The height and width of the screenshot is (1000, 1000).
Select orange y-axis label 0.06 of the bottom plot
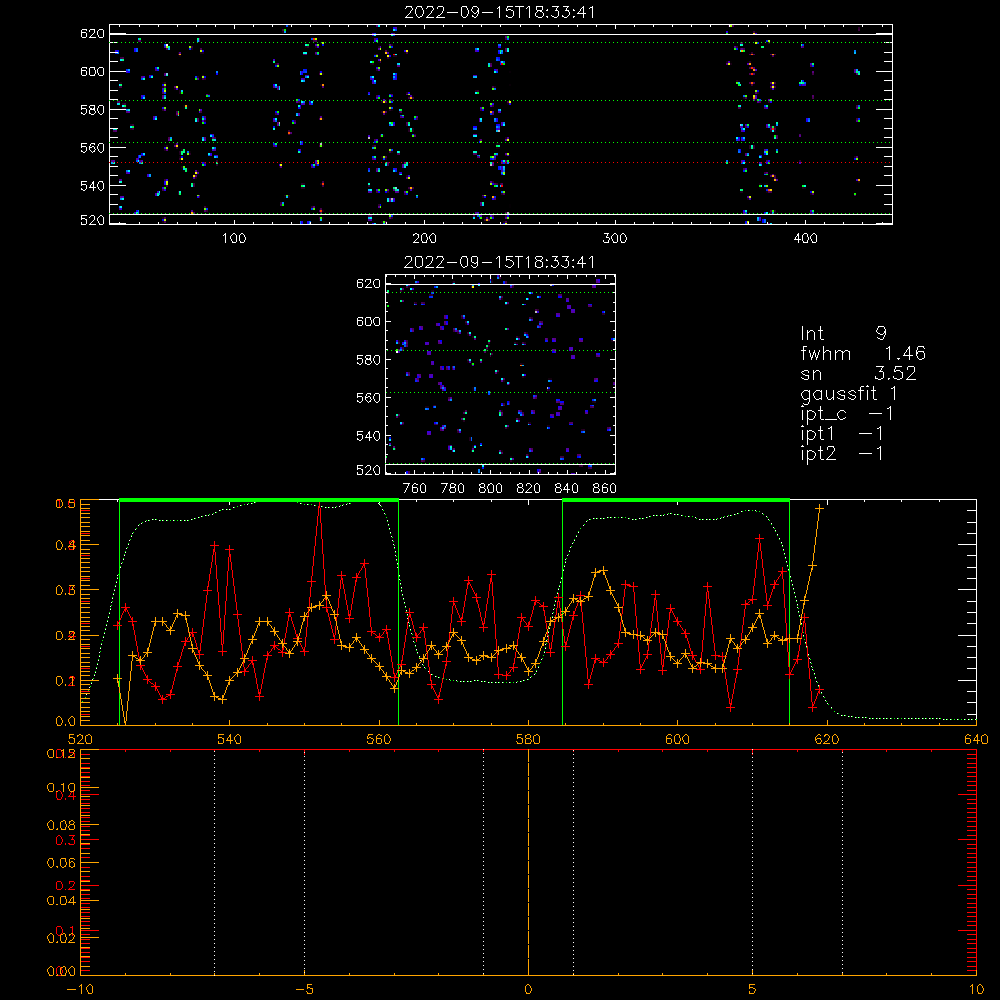pyautogui.click(x=61, y=863)
